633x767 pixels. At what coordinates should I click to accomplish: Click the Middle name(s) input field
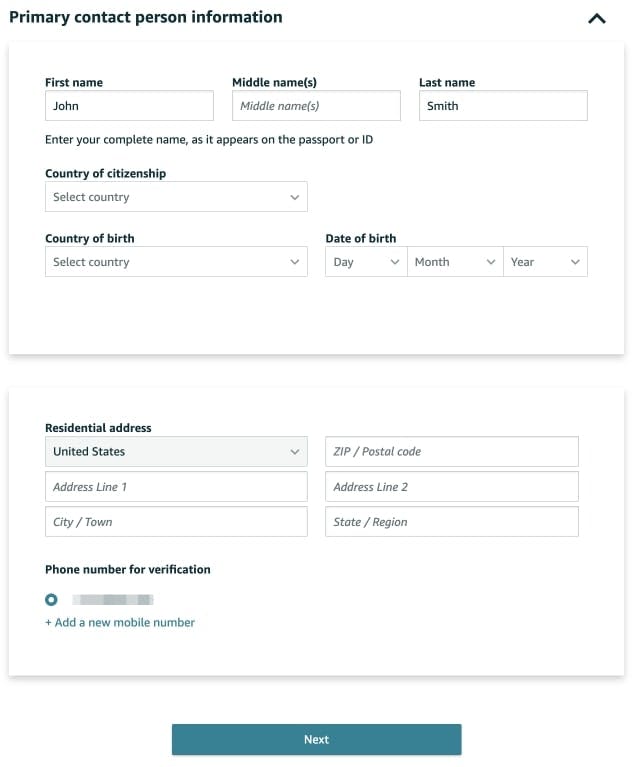coord(316,106)
